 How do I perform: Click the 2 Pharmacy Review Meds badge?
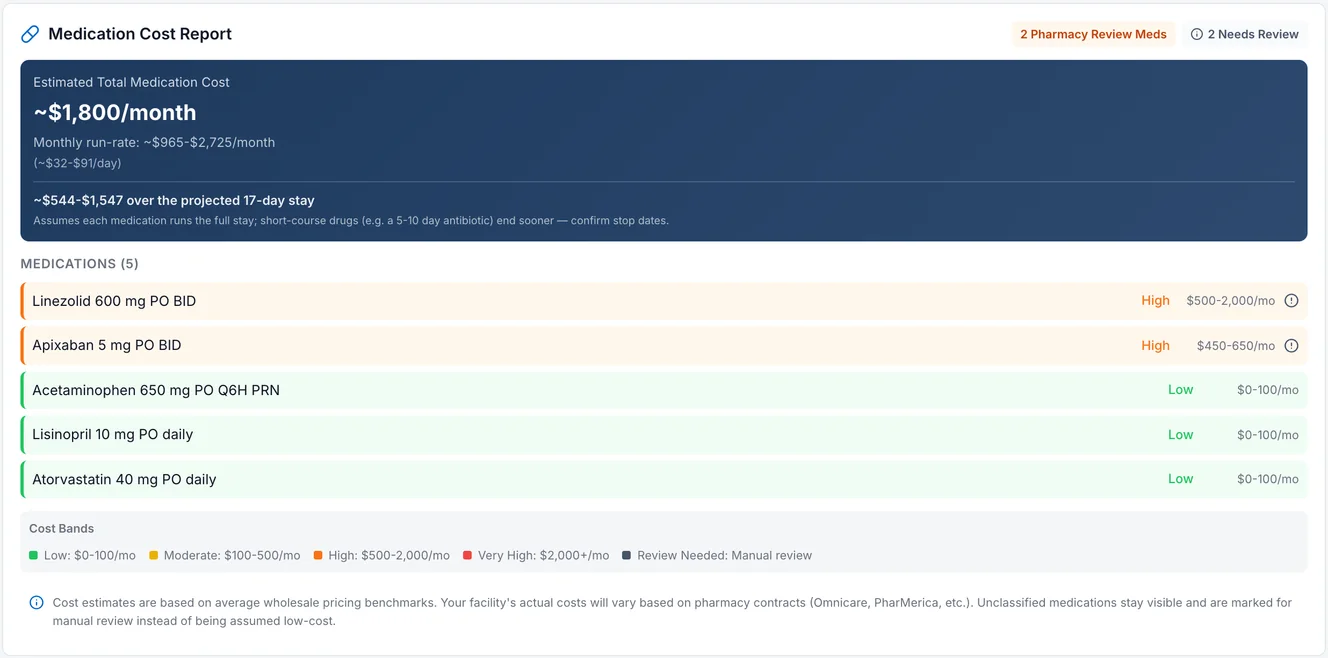pyautogui.click(x=1093, y=34)
